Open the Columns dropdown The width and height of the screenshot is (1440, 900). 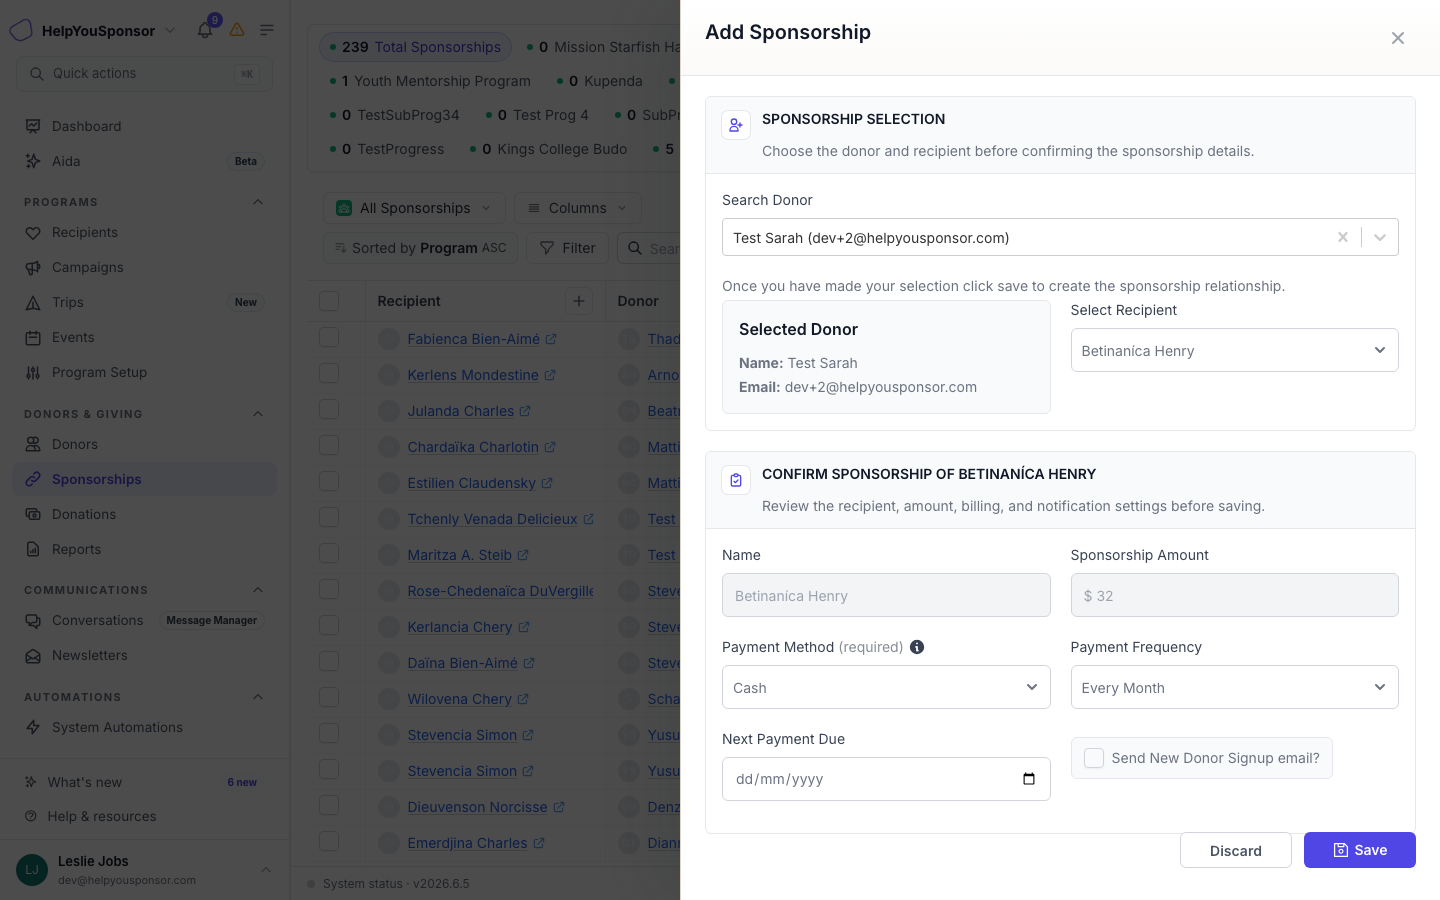click(577, 208)
